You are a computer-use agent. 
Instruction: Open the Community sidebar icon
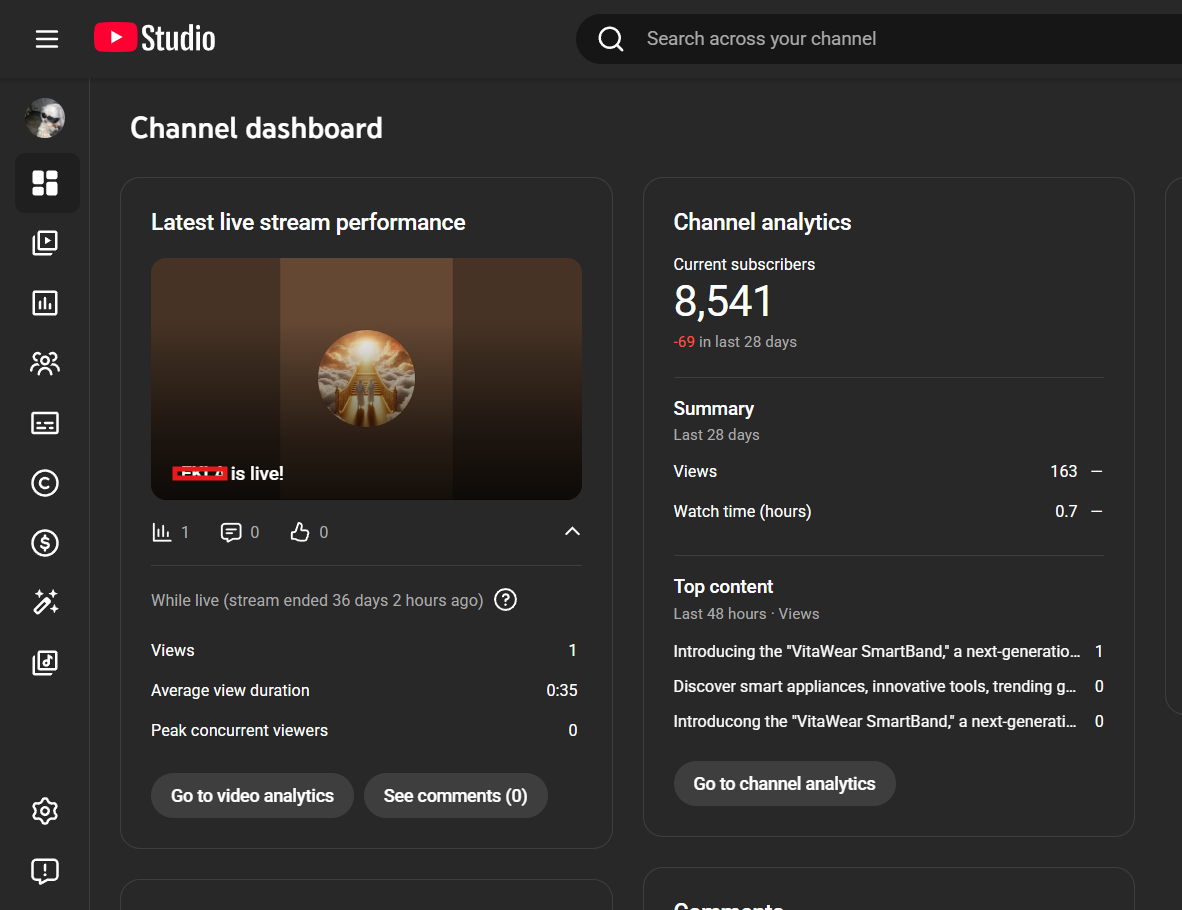pyautogui.click(x=45, y=363)
